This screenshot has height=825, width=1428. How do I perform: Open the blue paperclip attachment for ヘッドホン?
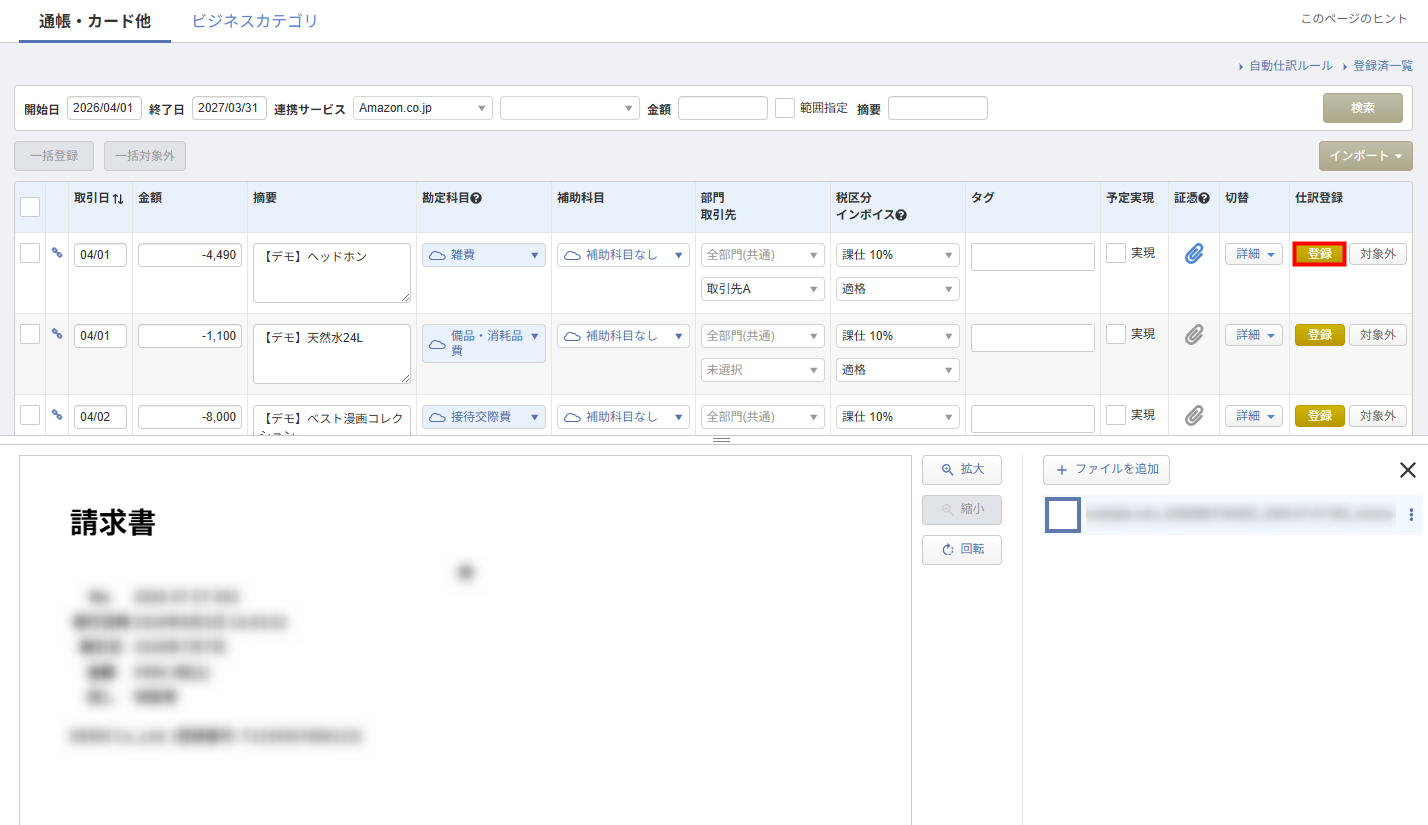(x=1194, y=254)
